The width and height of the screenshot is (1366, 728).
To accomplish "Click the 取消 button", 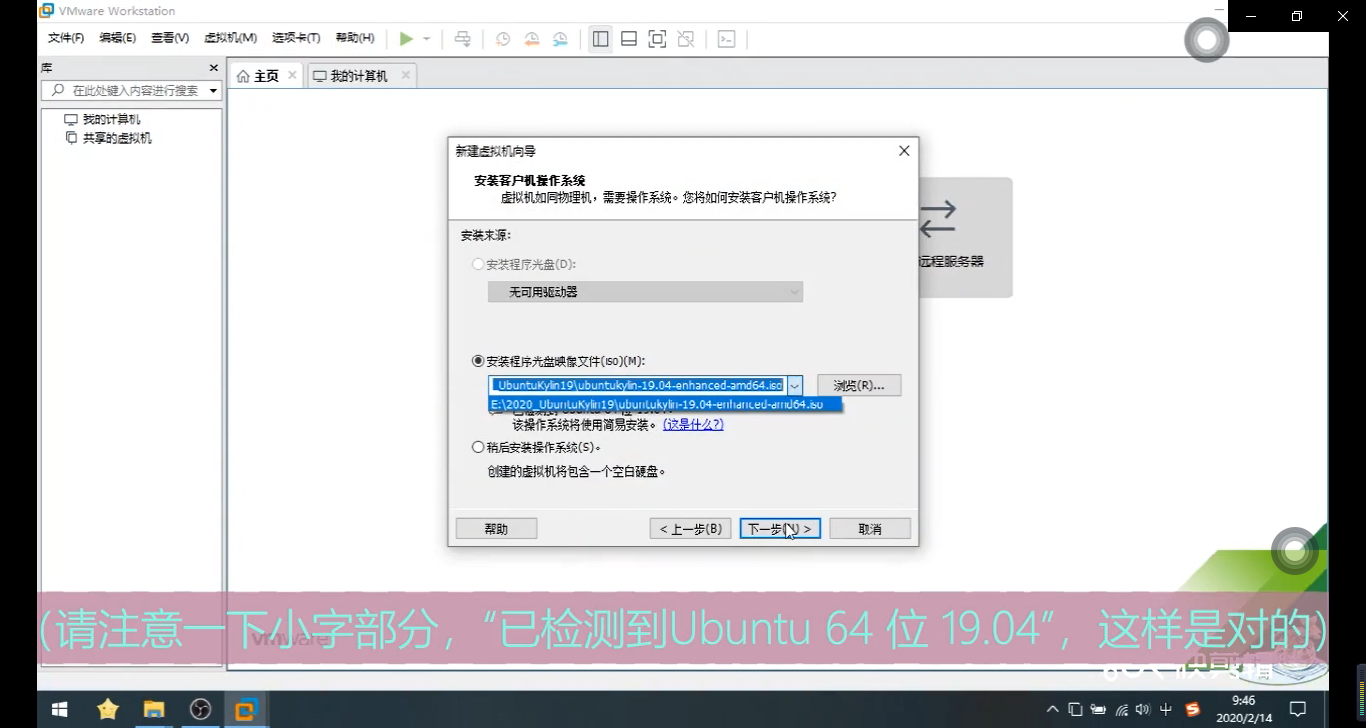I will point(870,529).
